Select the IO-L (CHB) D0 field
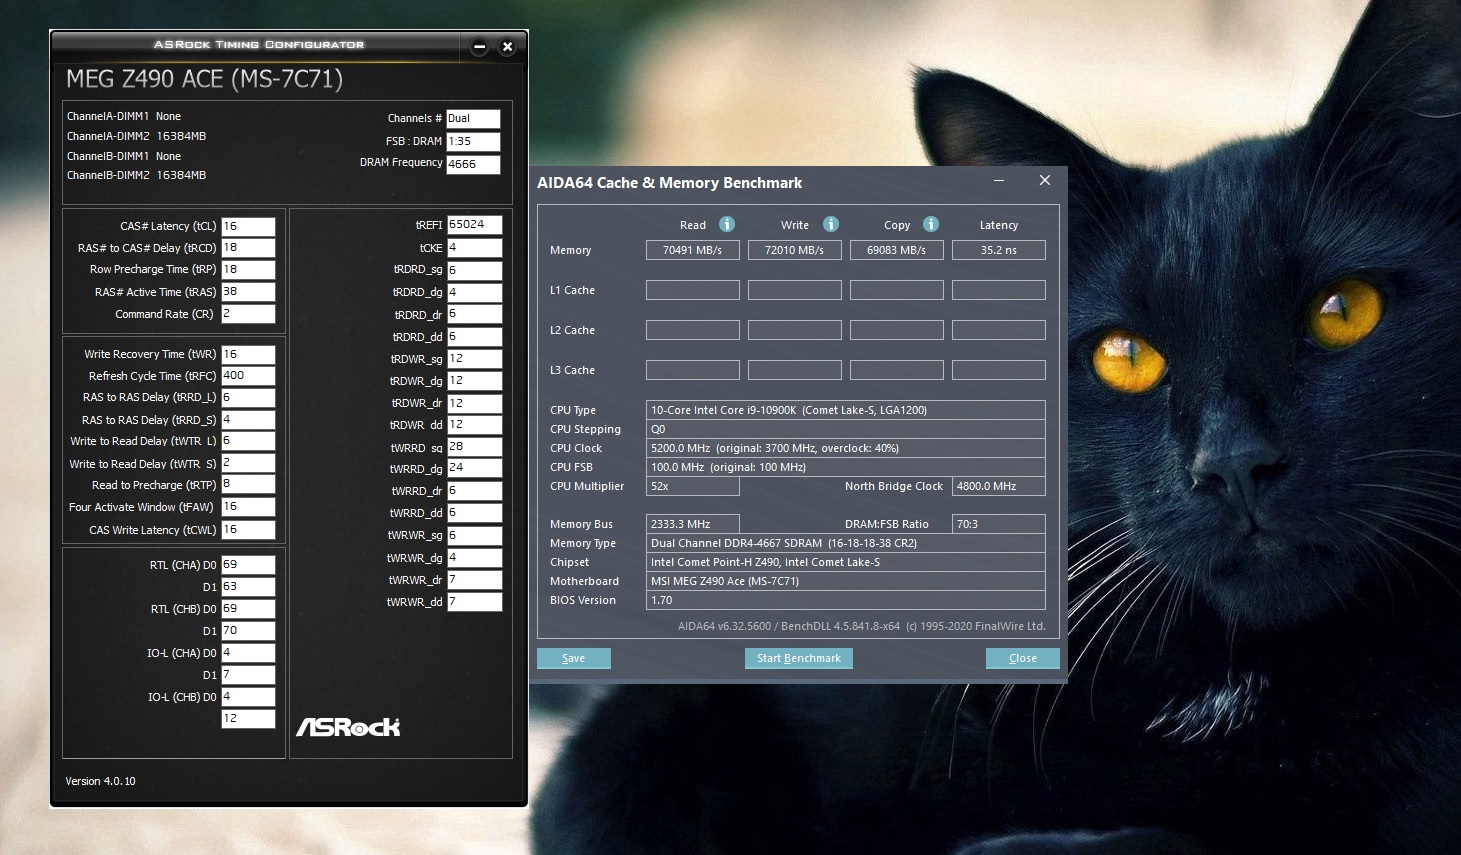Viewport: 1461px width, 855px height. tap(248, 697)
